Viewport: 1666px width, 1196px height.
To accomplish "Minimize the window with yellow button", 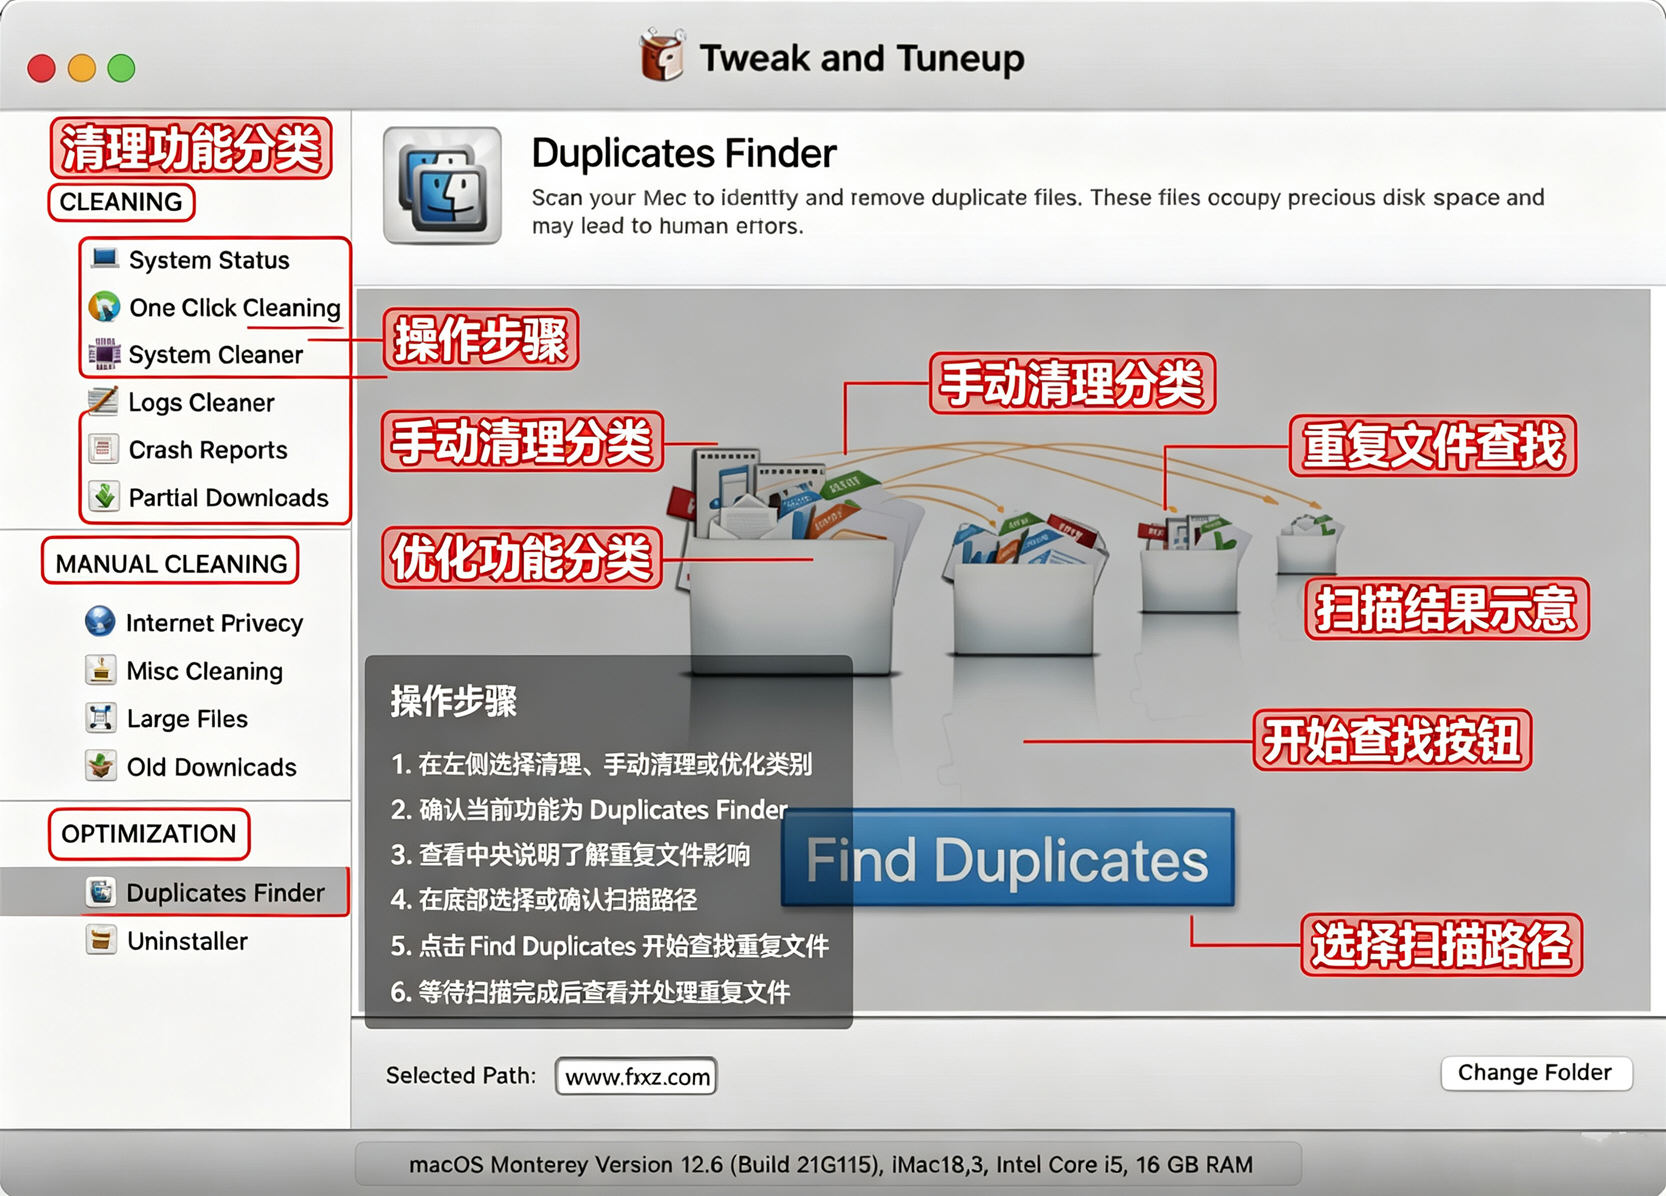I will [x=81, y=68].
